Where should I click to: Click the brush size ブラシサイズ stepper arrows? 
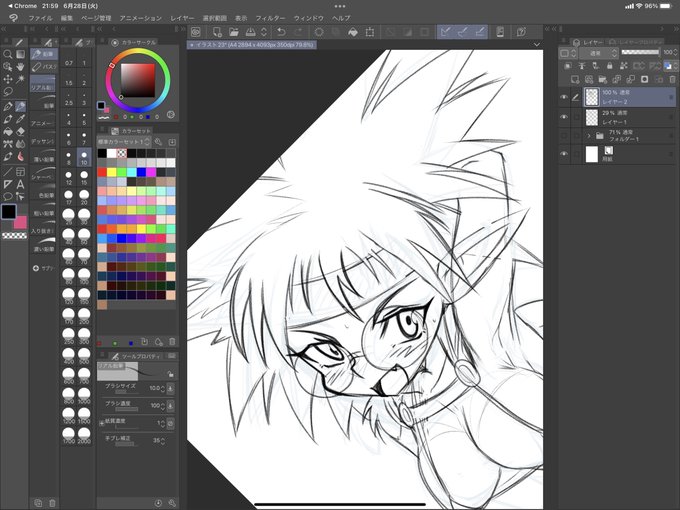(x=163, y=389)
